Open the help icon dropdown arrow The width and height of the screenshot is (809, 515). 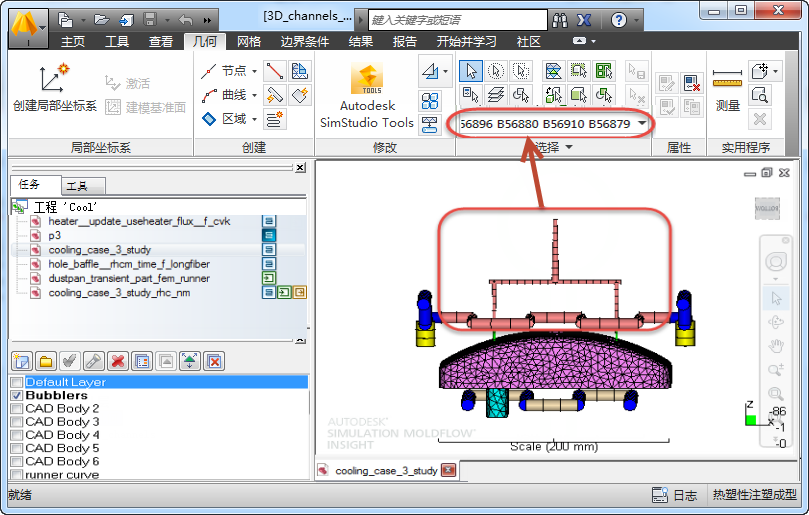point(636,21)
